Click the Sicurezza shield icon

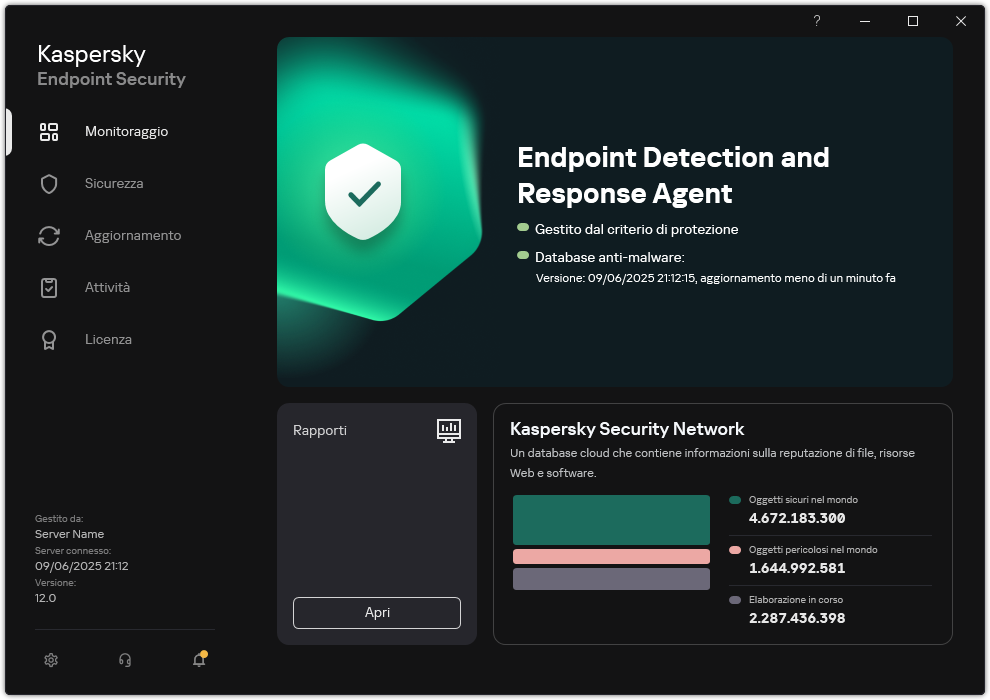pyautogui.click(x=49, y=184)
